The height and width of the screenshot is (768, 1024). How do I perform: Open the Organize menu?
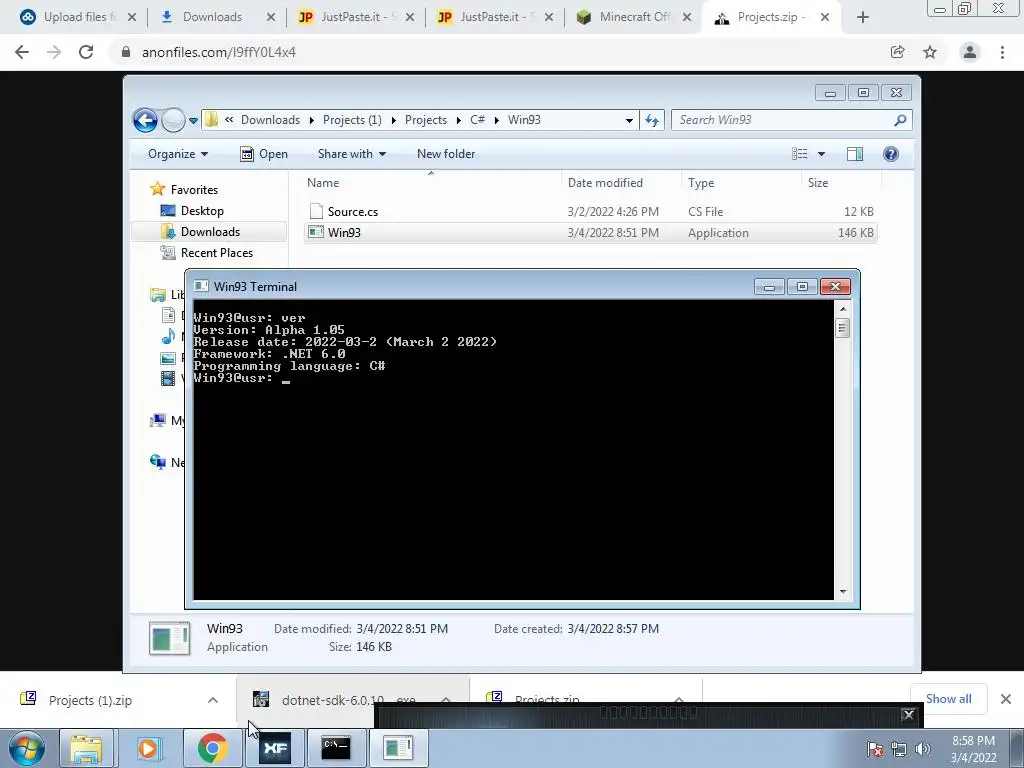tap(178, 154)
